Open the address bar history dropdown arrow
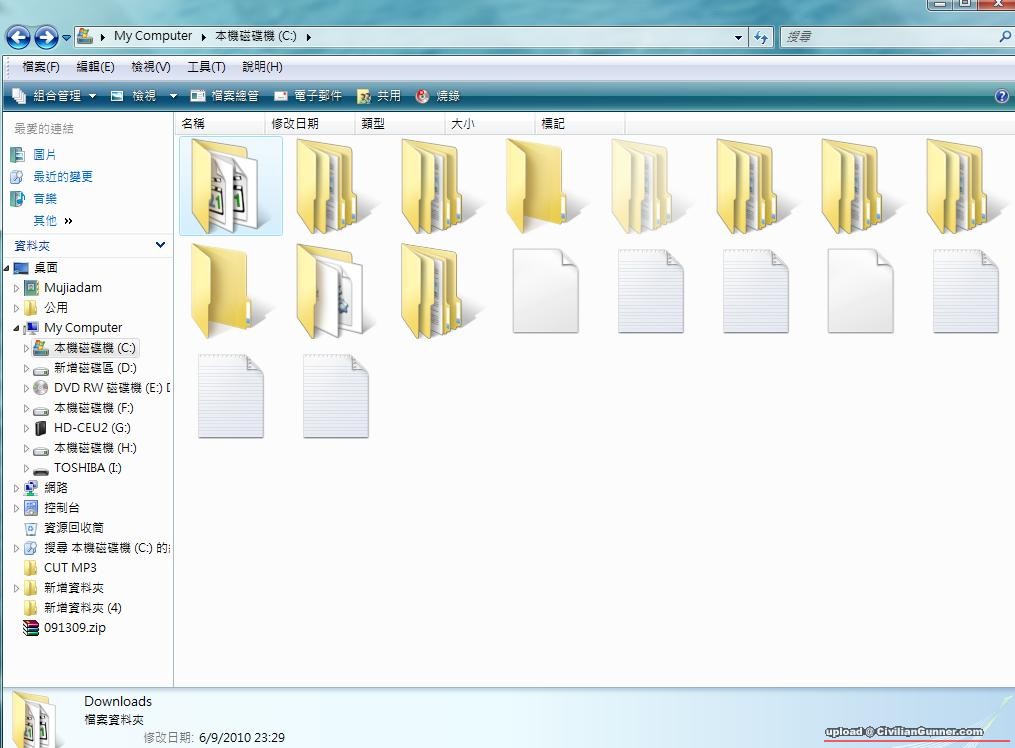This screenshot has width=1015, height=748. pos(738,37)
